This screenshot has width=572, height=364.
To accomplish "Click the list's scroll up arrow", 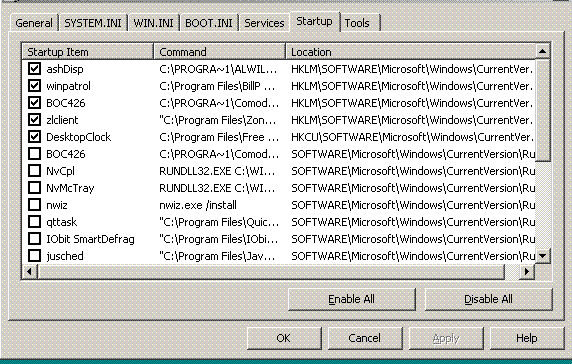I will (x=542, y=51).
